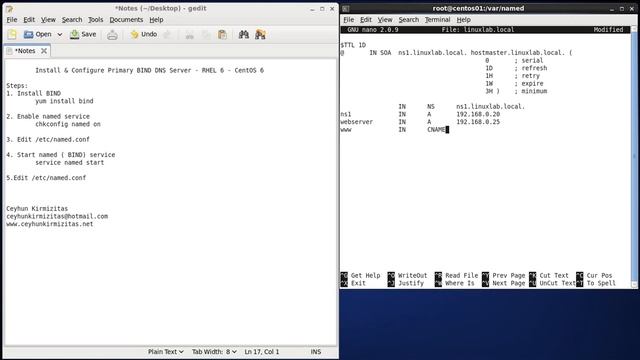Click the webserver hostname in nano

pyautogui.click(x=357, y=122)
